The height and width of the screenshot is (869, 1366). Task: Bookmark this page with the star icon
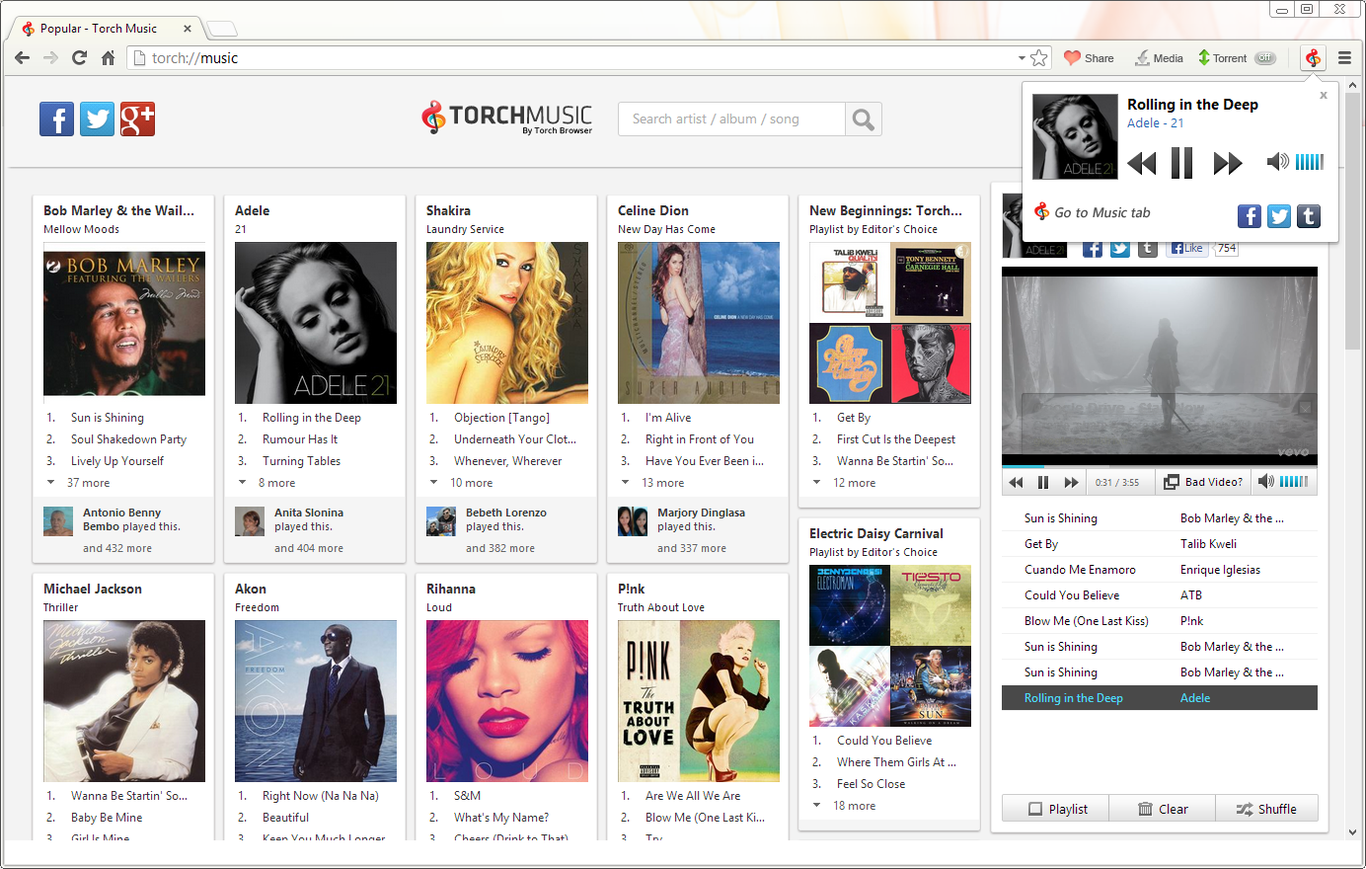(x=1039, y=58)
